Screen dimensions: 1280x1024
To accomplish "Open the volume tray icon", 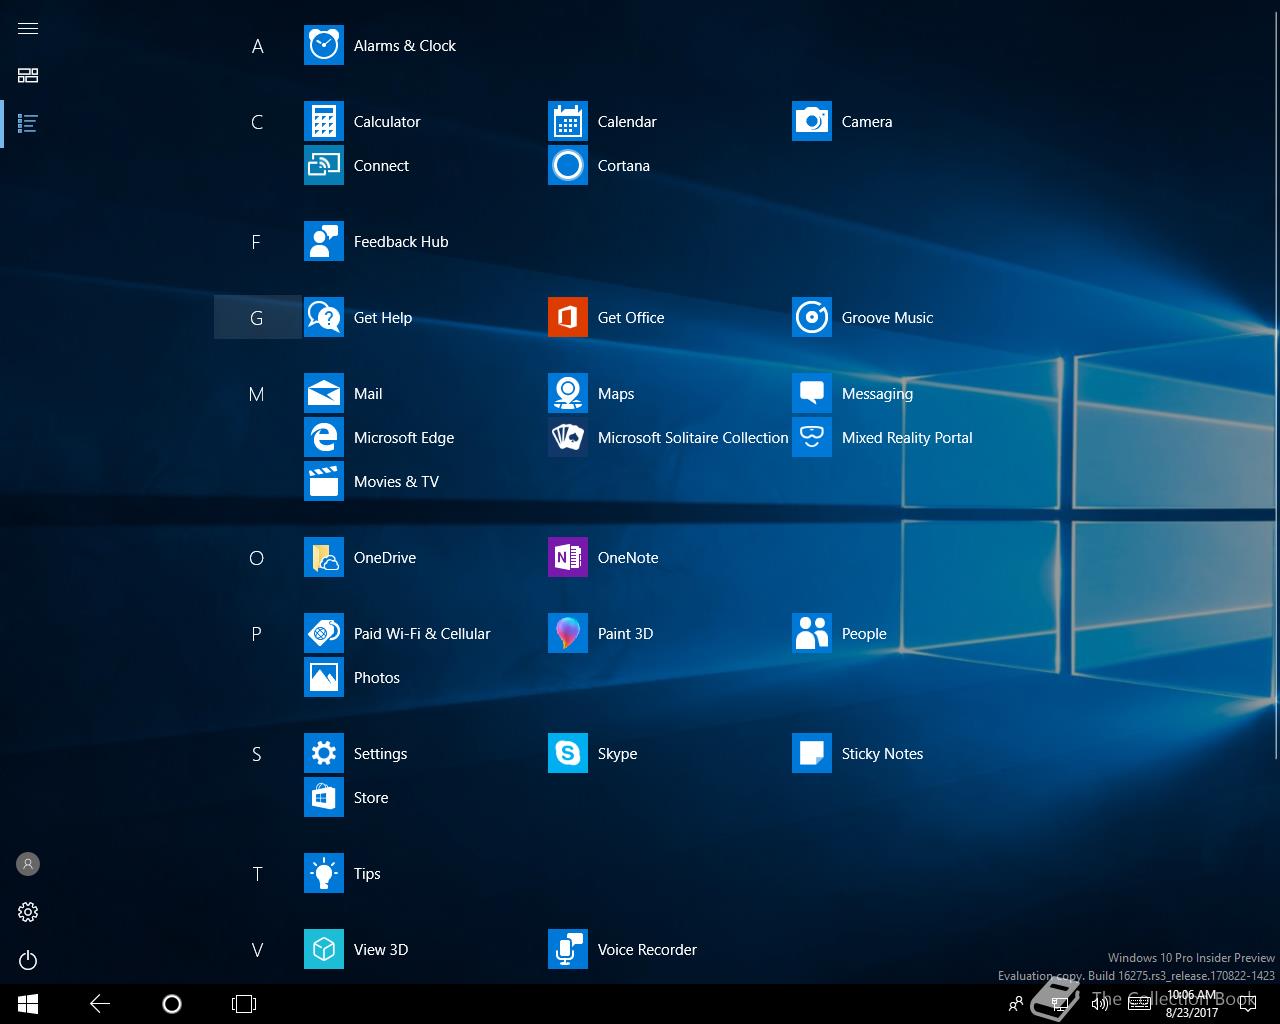I will [1100, 1004].
